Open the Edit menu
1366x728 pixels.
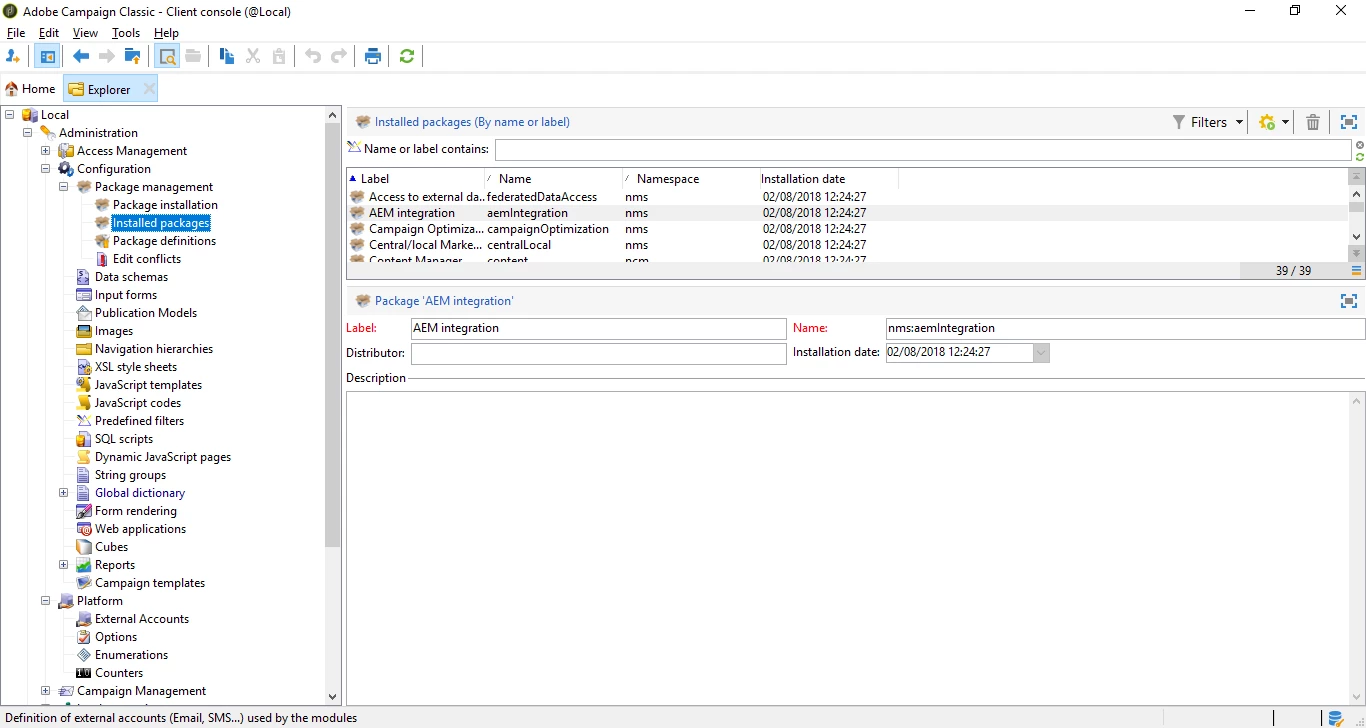(x=49, y=33)
